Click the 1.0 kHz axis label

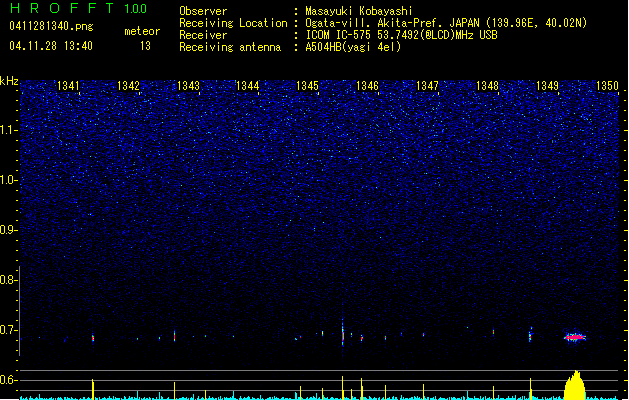coord(9,180)
